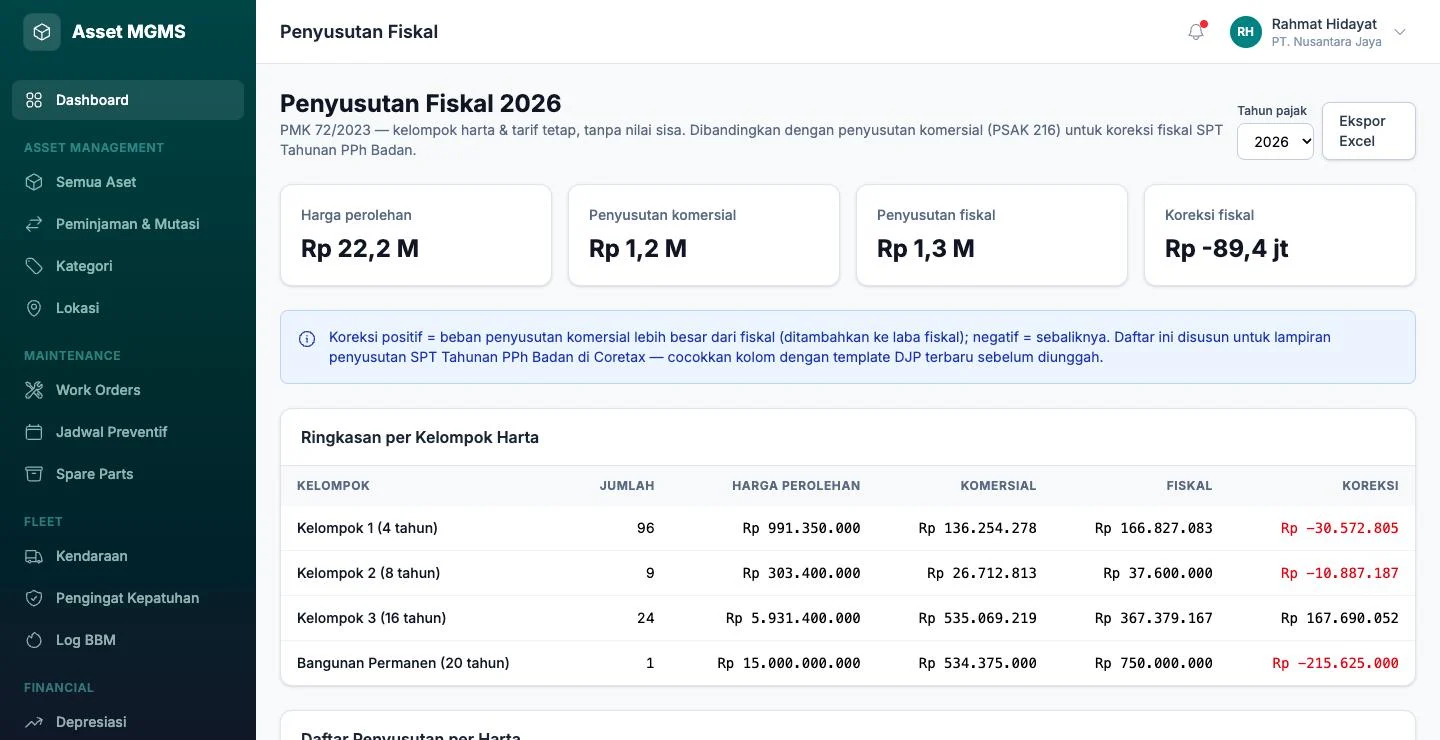Viewport: 1440px width, 740px height.
Task: Click the Kendaraan truck icon
Action: pyautogui.click(x=34, y=556)
